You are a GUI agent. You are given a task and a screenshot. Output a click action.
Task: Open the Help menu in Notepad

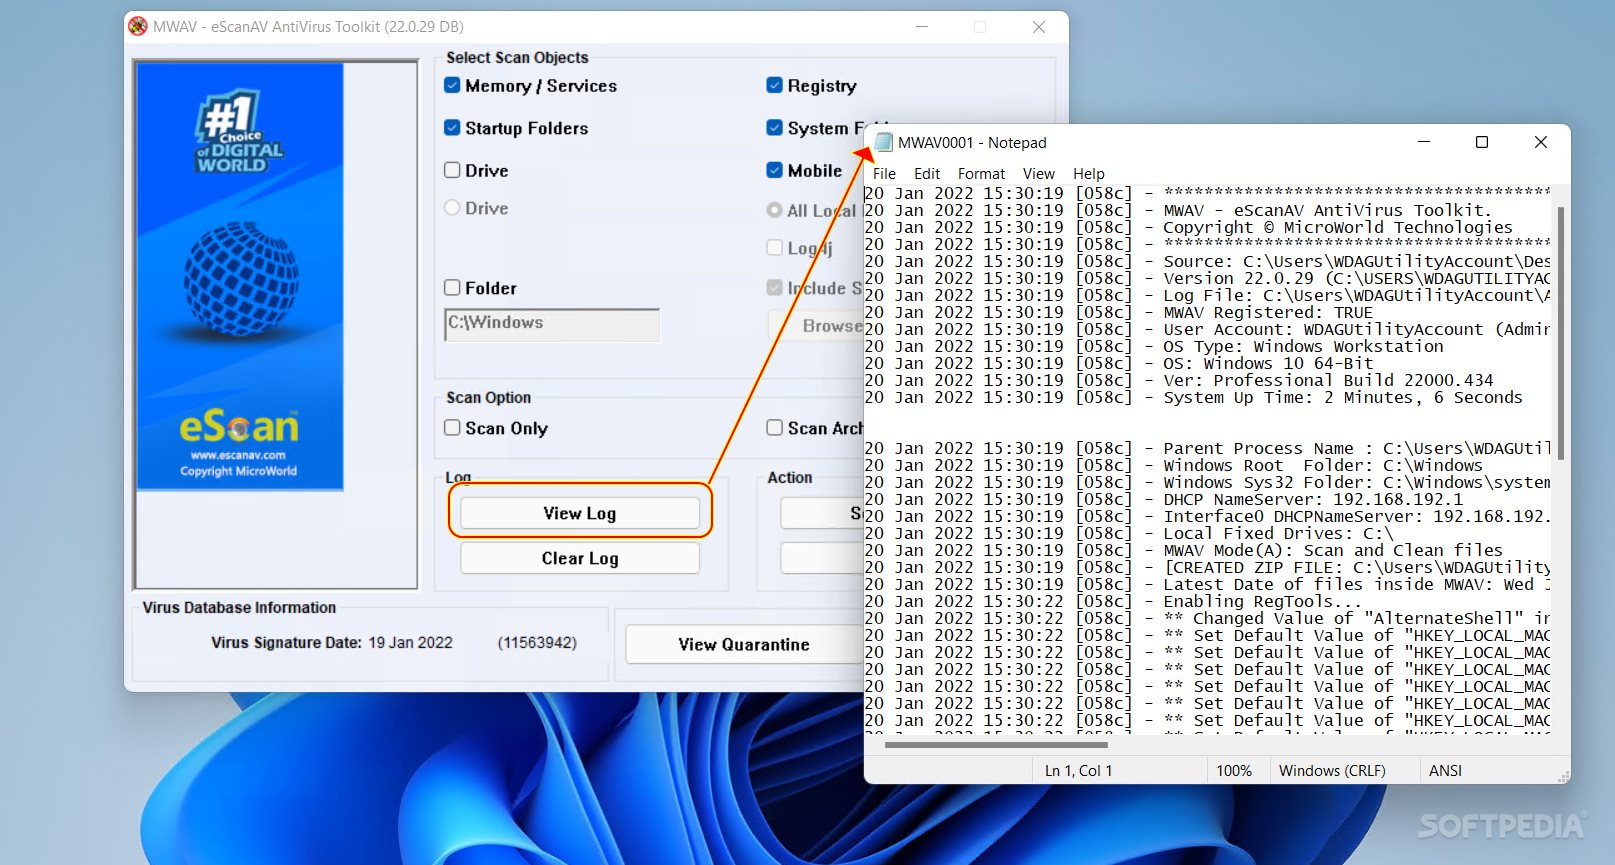pyautogui.click(x=1089, y=173)
